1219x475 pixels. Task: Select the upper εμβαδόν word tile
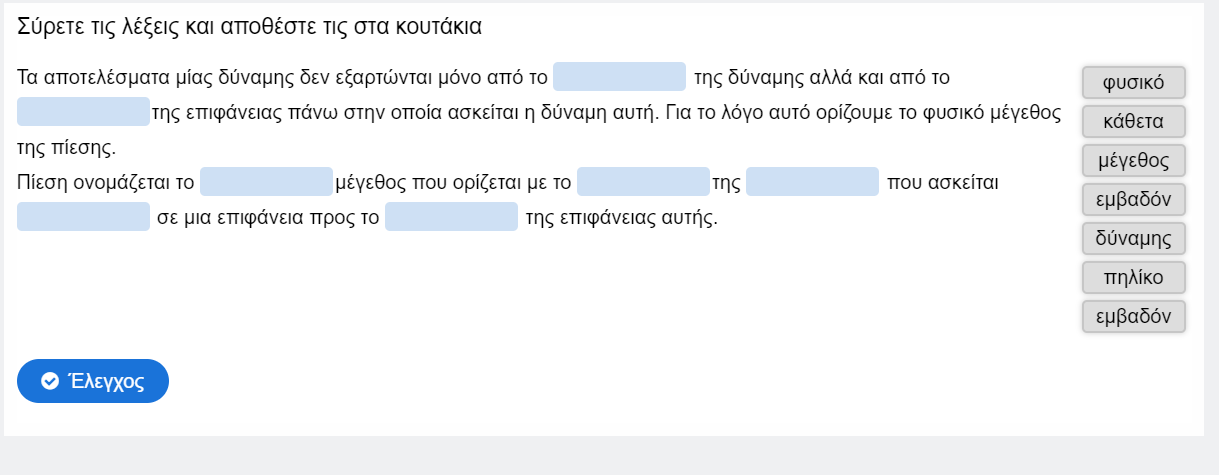pyautogui.click(x=1133, y=199)
